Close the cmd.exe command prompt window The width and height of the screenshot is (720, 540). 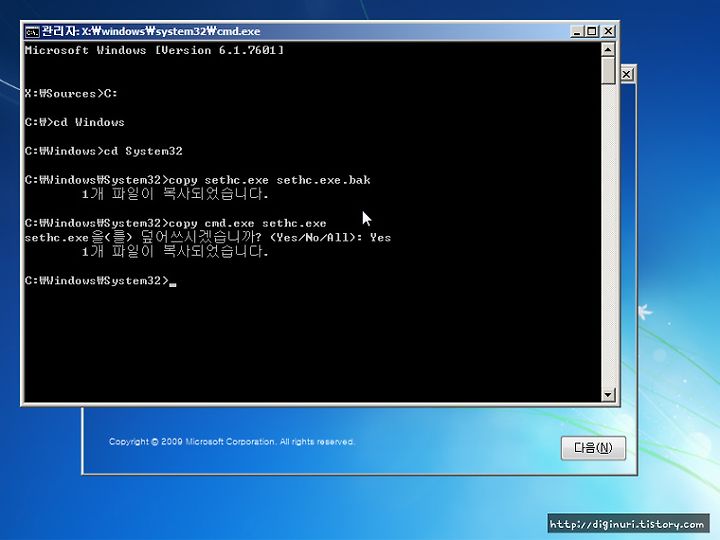pyautogui.click(x=608, y=31)
